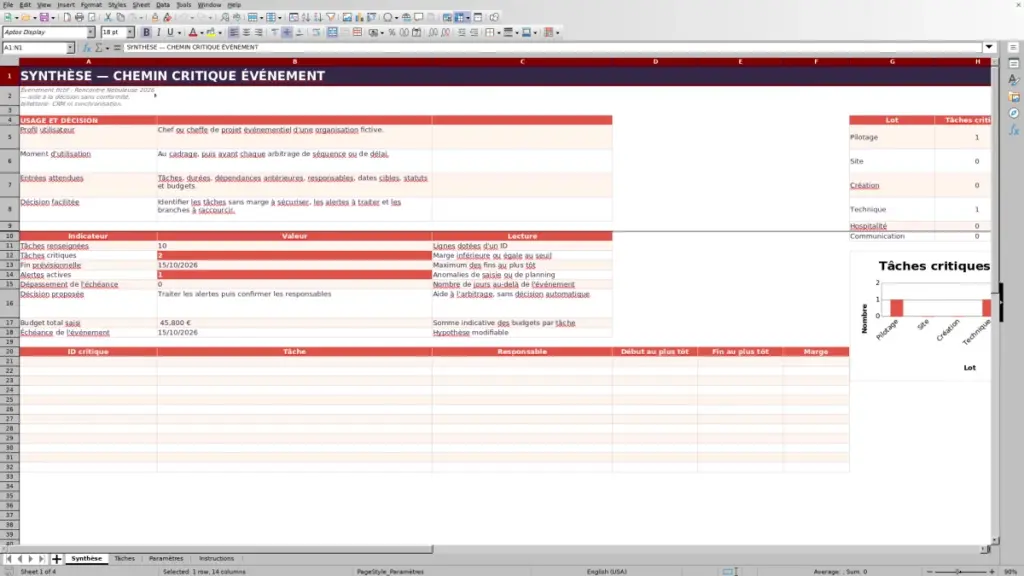Viewport: 1024px width, 576px height.
Task: Click the Instructions sheet tab
Action: (x=216, y=559)
